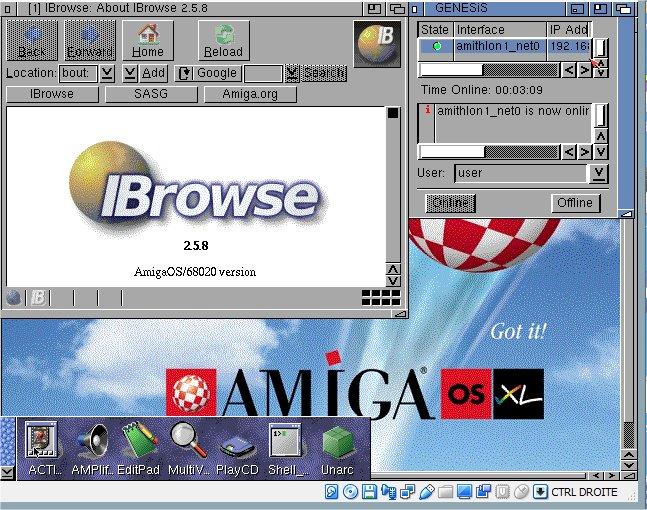This screenshot has width=647, height=510.
Task: Open the GENESiS User dropdown
Action: click(x=598, y=173)
